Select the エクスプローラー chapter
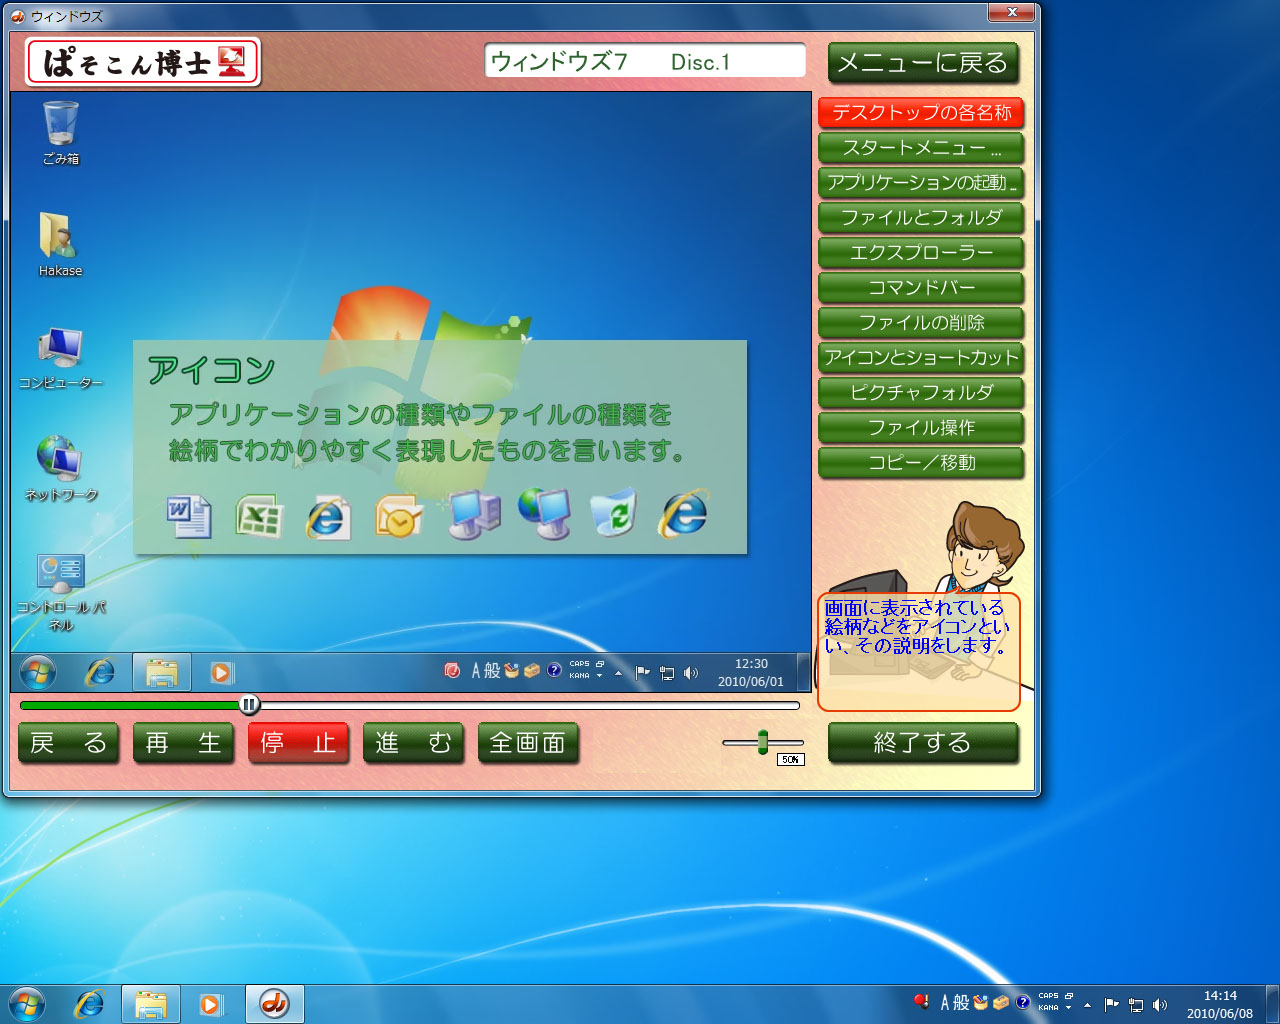This screenshot has width=1280, height=1024. pyautogui.click(x=921, y=253)
